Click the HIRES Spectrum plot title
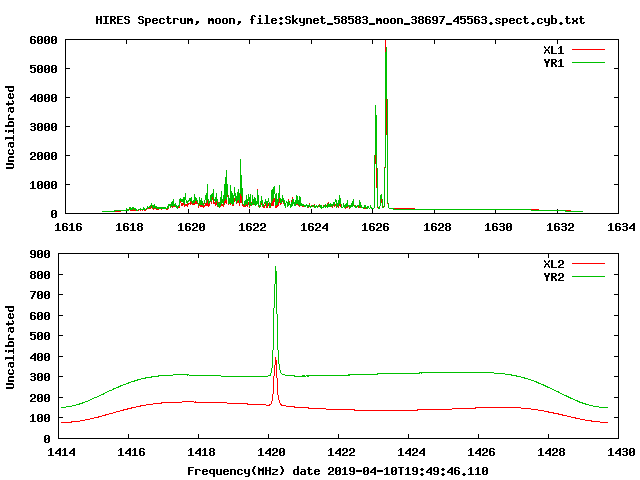Image resolution: width=640 pixels, height=480 pixels. click(340, 20)
